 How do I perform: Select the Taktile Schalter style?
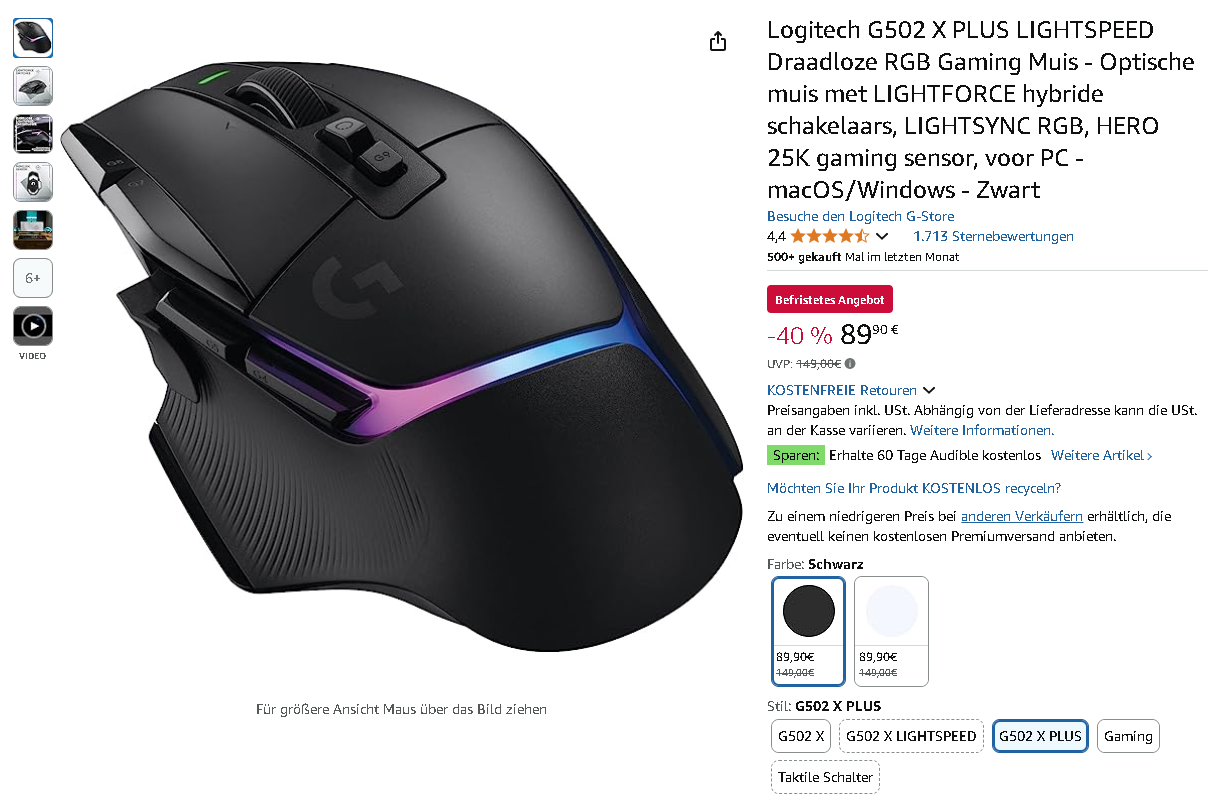pos(825,777)
